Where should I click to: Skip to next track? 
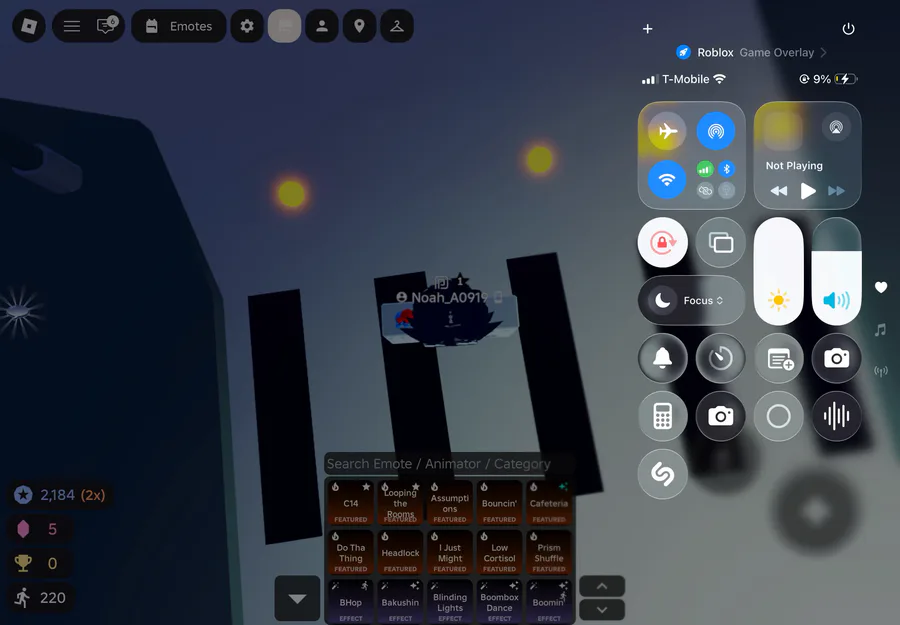tap(836, 191)
